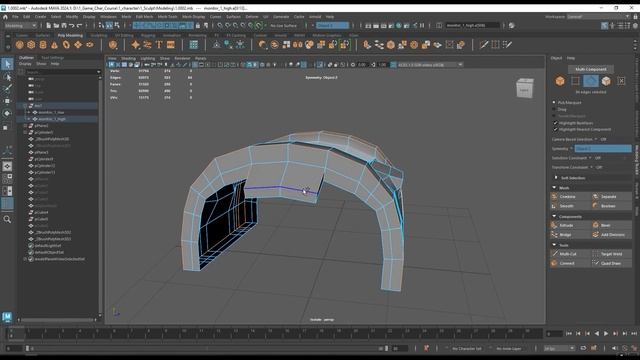Click the view cube in the viewport

[524, 88]
